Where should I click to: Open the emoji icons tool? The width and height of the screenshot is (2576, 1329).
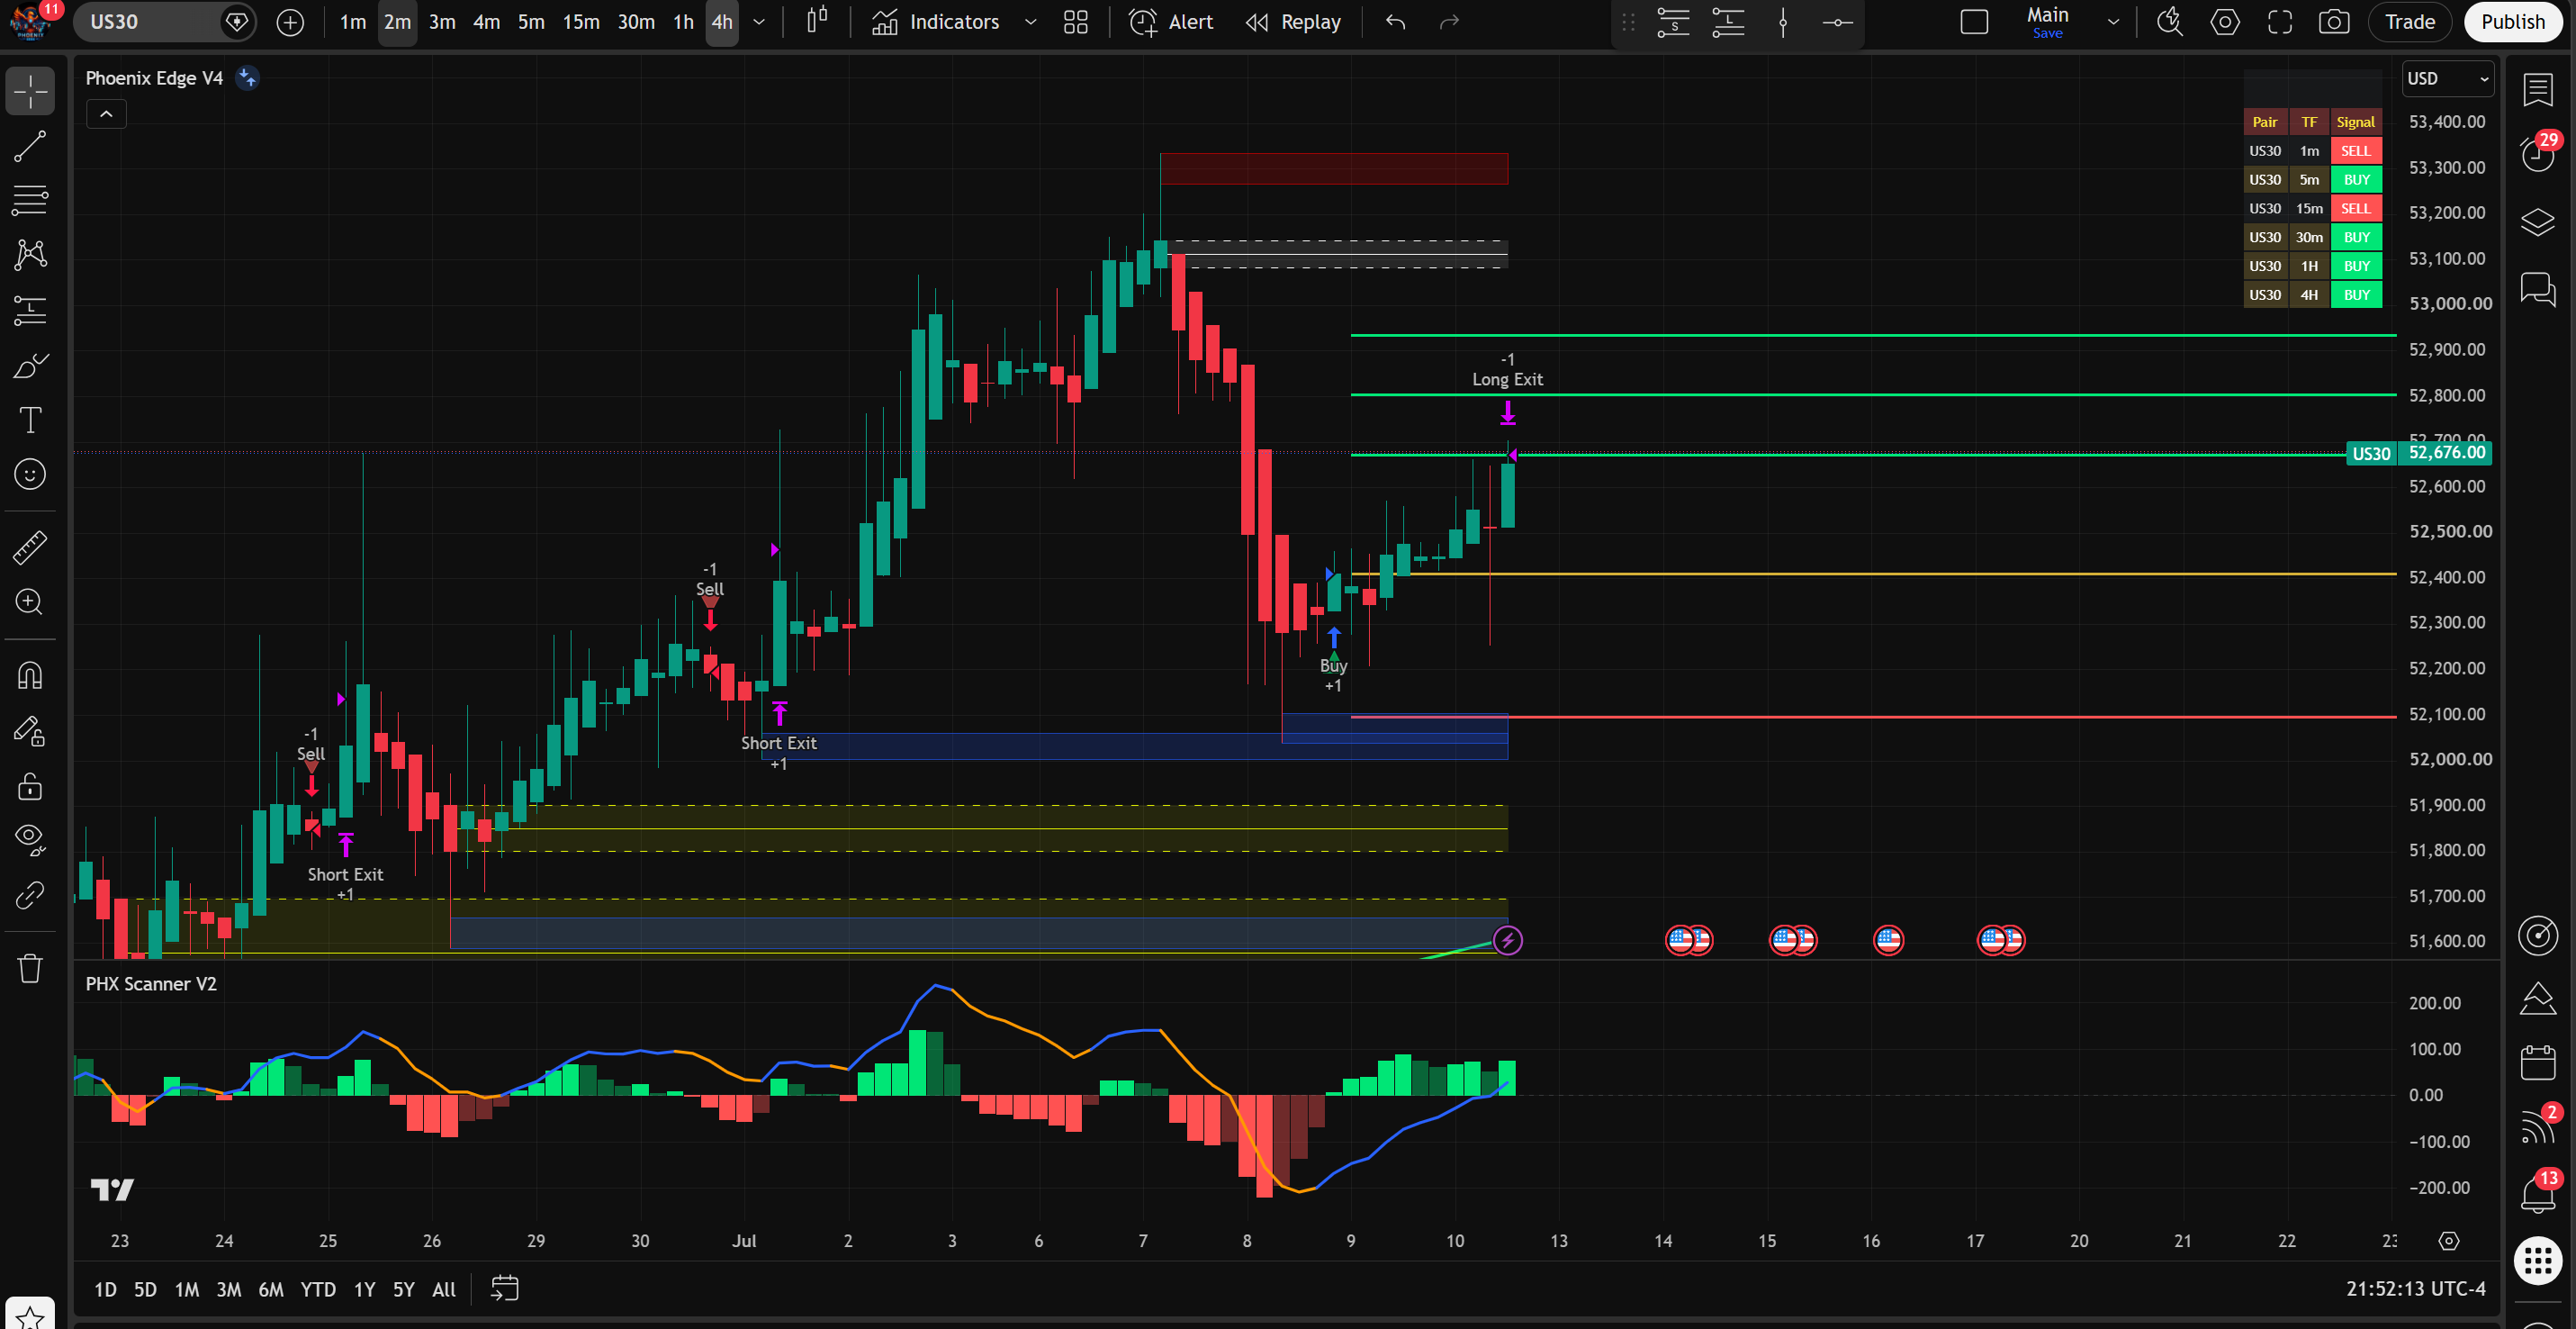[x=30, y=474]
